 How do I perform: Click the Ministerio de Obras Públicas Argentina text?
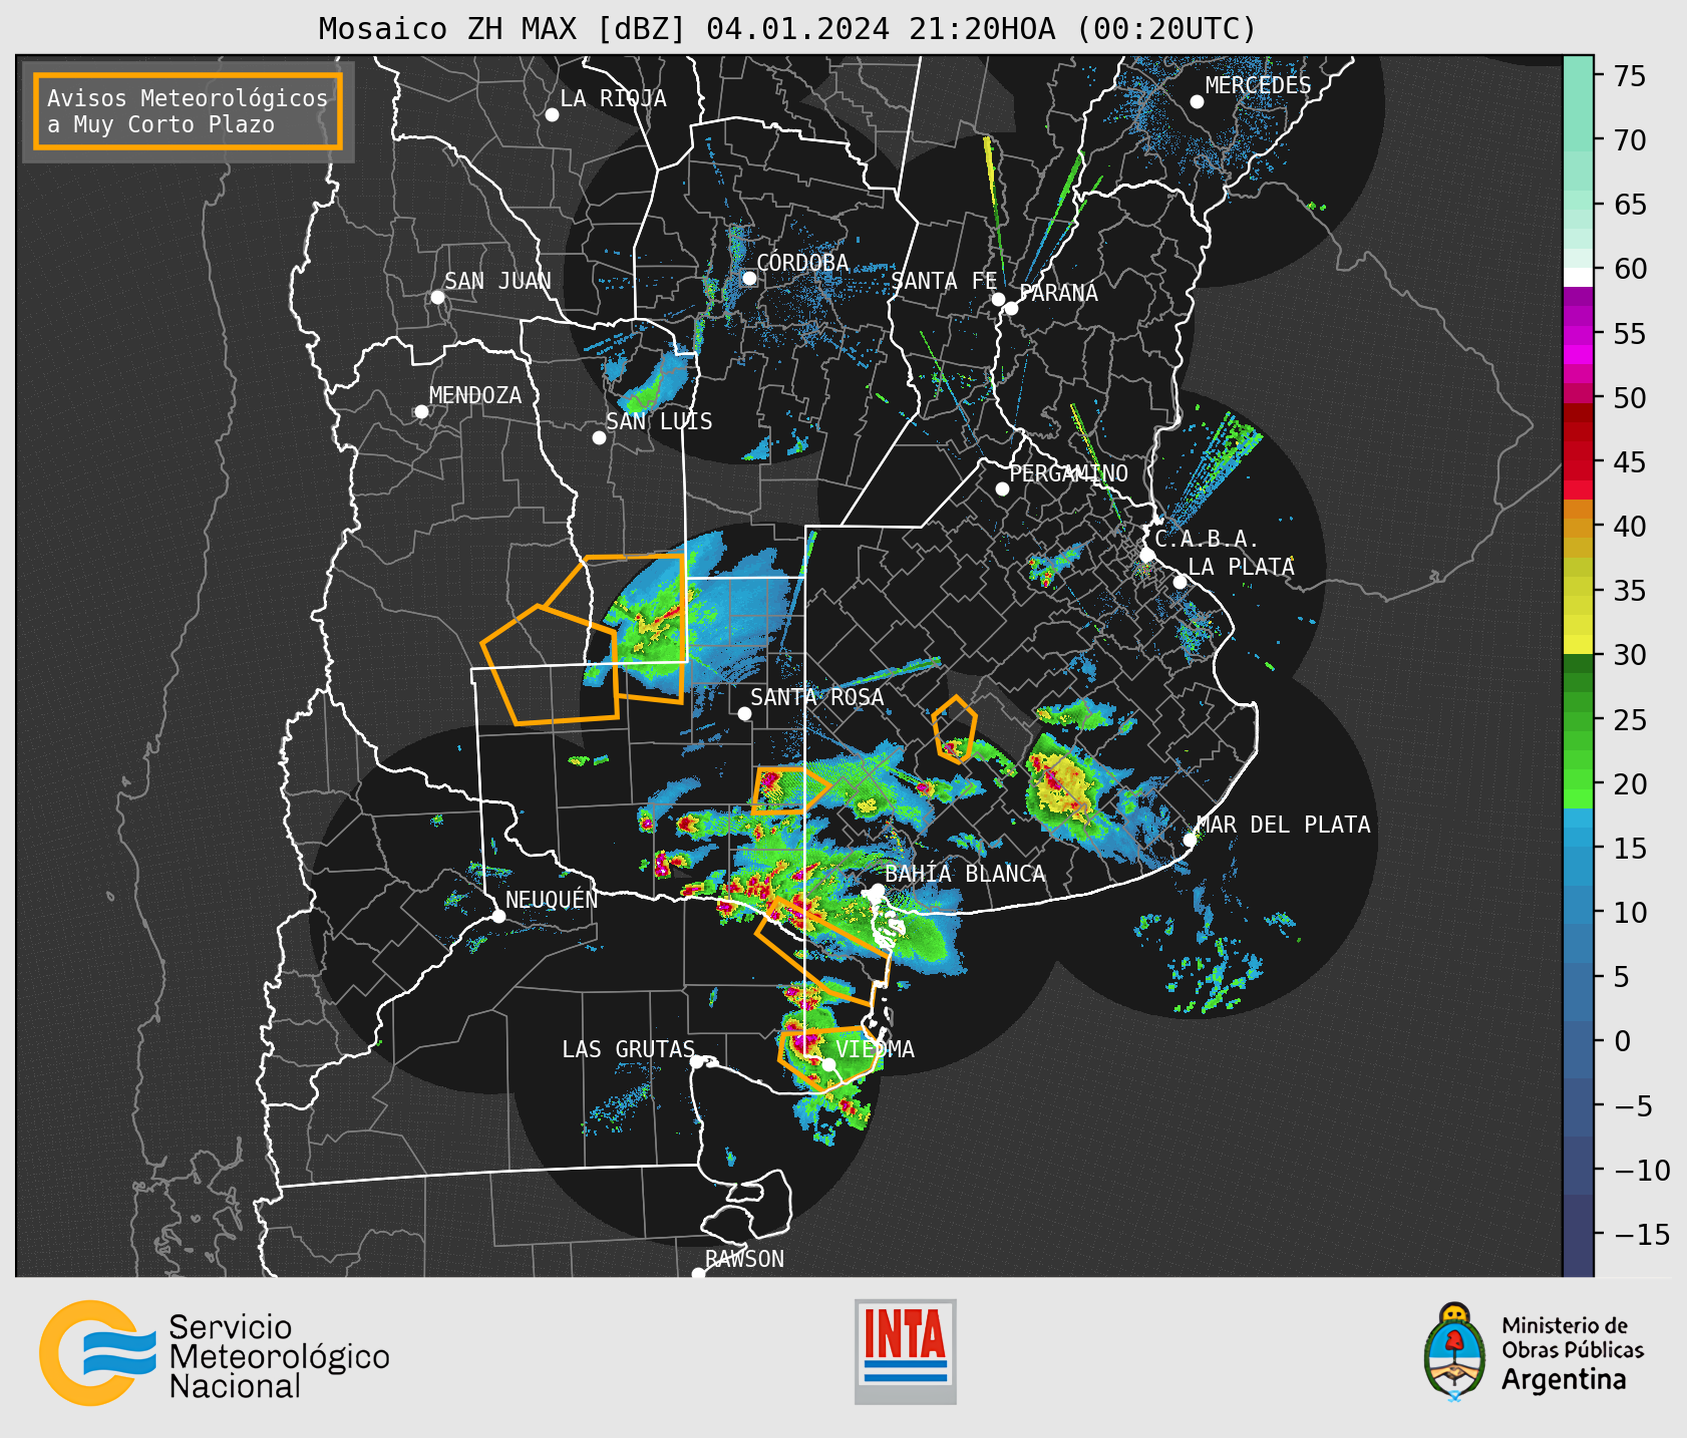tap(1572, 1353)
